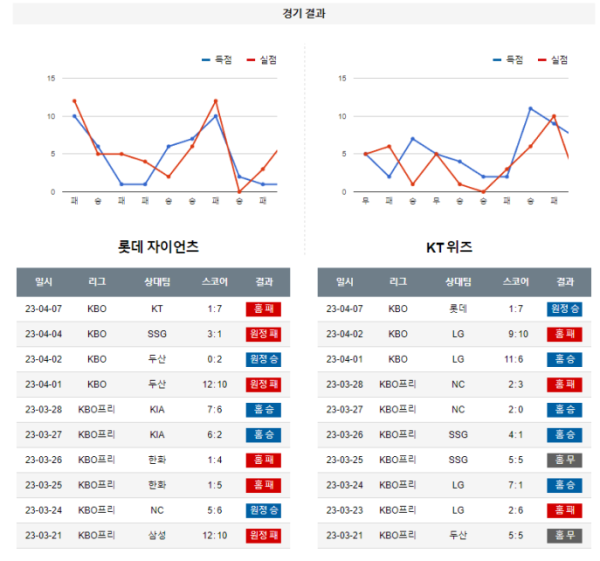This screenshot has width=600, height=561.
Task: Click '홈승' badge on Lotte 23-03-28 row
Action: coord(263,410)
